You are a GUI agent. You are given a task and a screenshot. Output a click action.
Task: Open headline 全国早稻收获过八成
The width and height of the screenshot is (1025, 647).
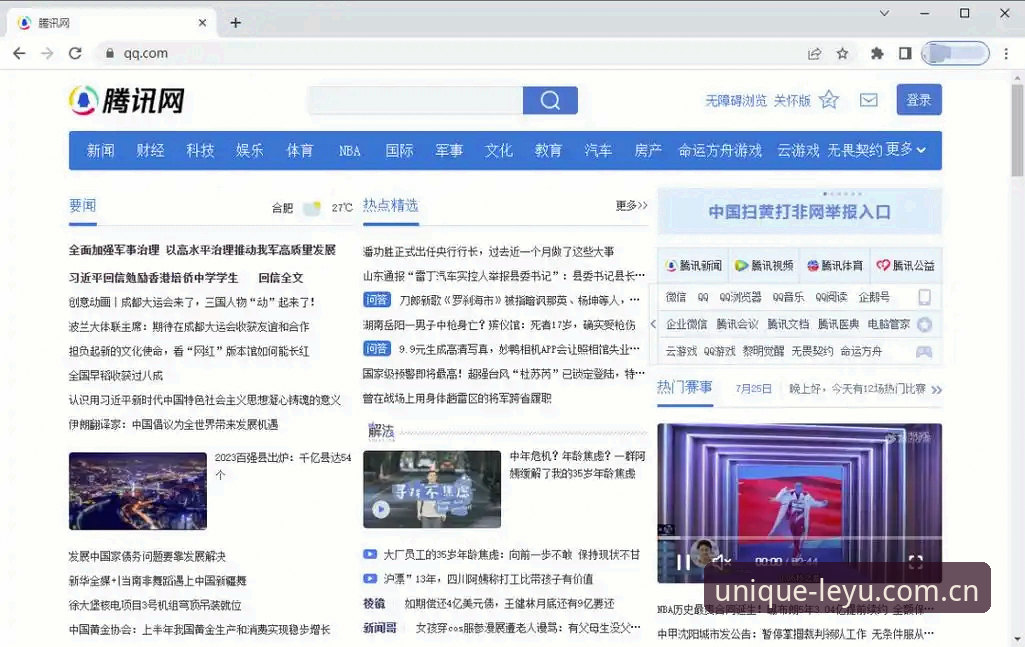116,375
